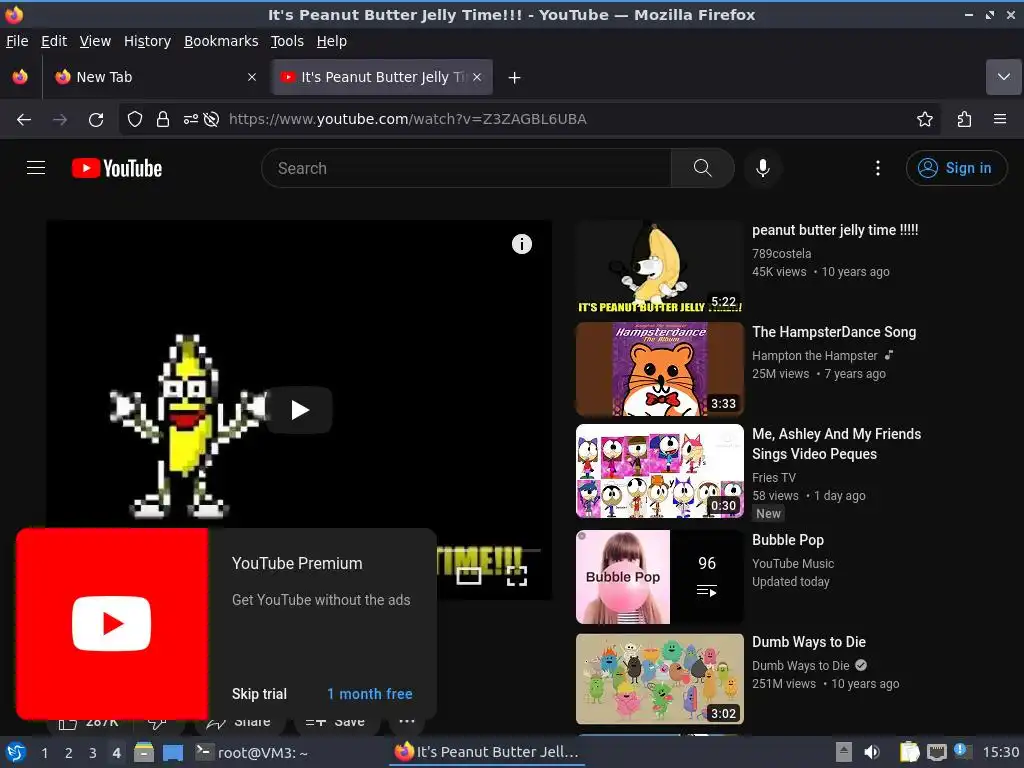Image resolution: width=1024 pixels, height=768 pixels.
Task: Close the New Tab tab
Action: pyautogui.click(x=252, y=77)
